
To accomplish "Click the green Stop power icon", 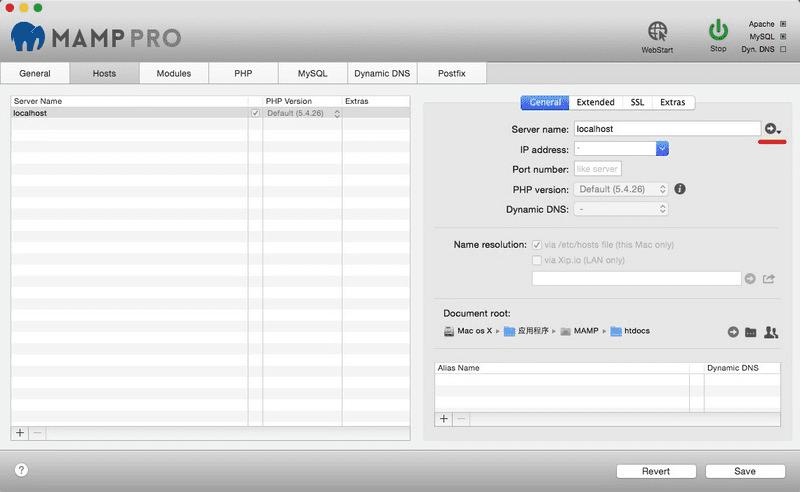I will [718, 30].
